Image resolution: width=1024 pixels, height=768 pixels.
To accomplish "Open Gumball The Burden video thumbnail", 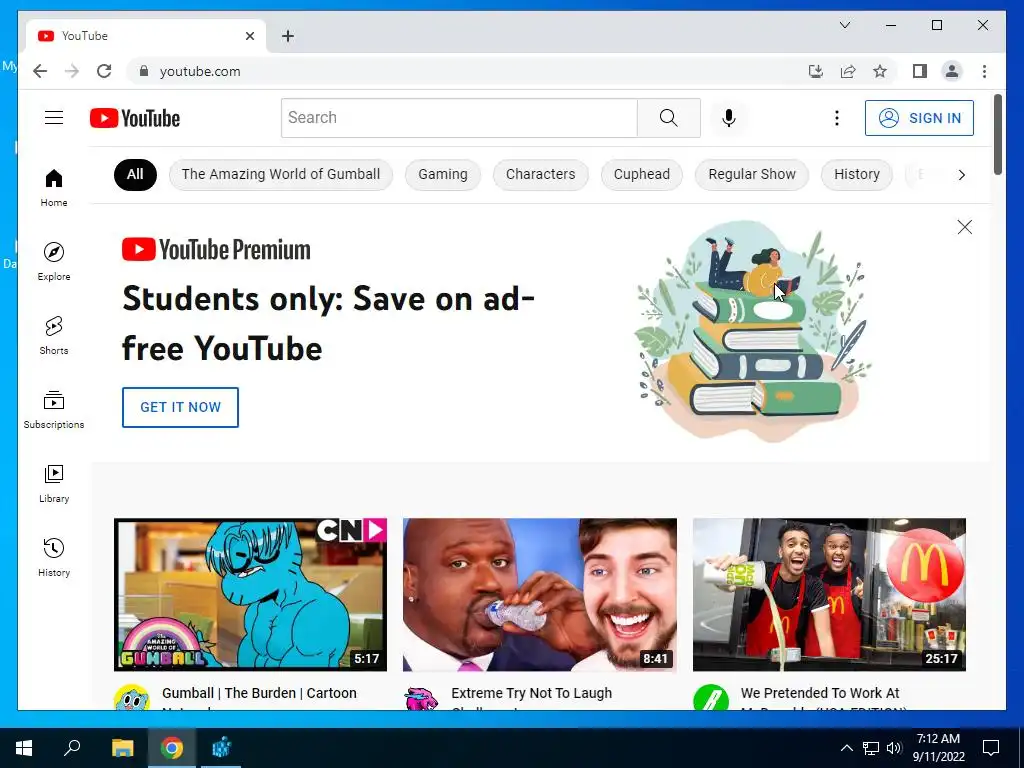I will pos(250,594).
